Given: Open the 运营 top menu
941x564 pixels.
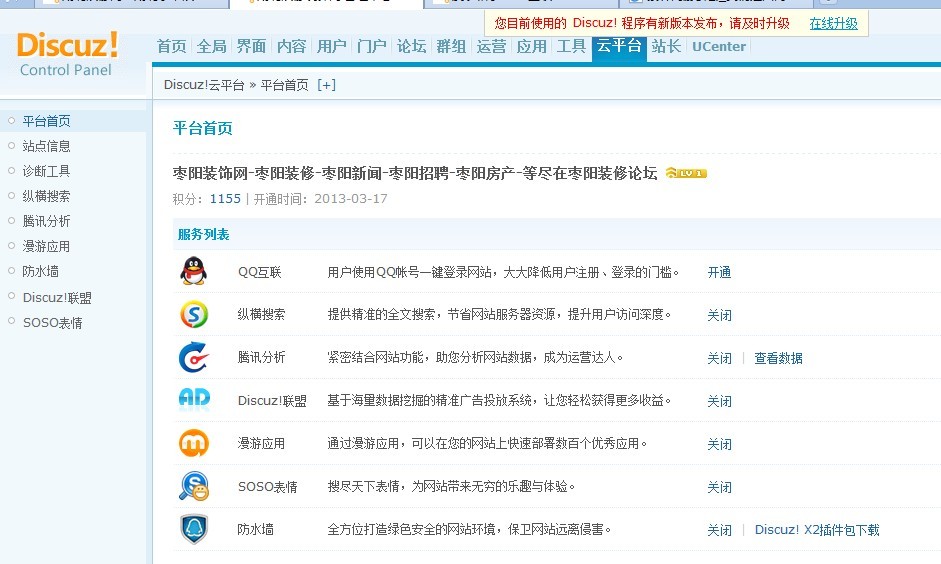Looking at the screenshot, I should [492, 46].
